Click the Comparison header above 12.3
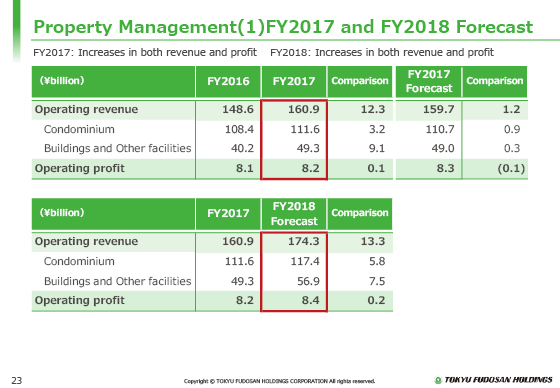560x388 pixels. (x=360, y=81)
